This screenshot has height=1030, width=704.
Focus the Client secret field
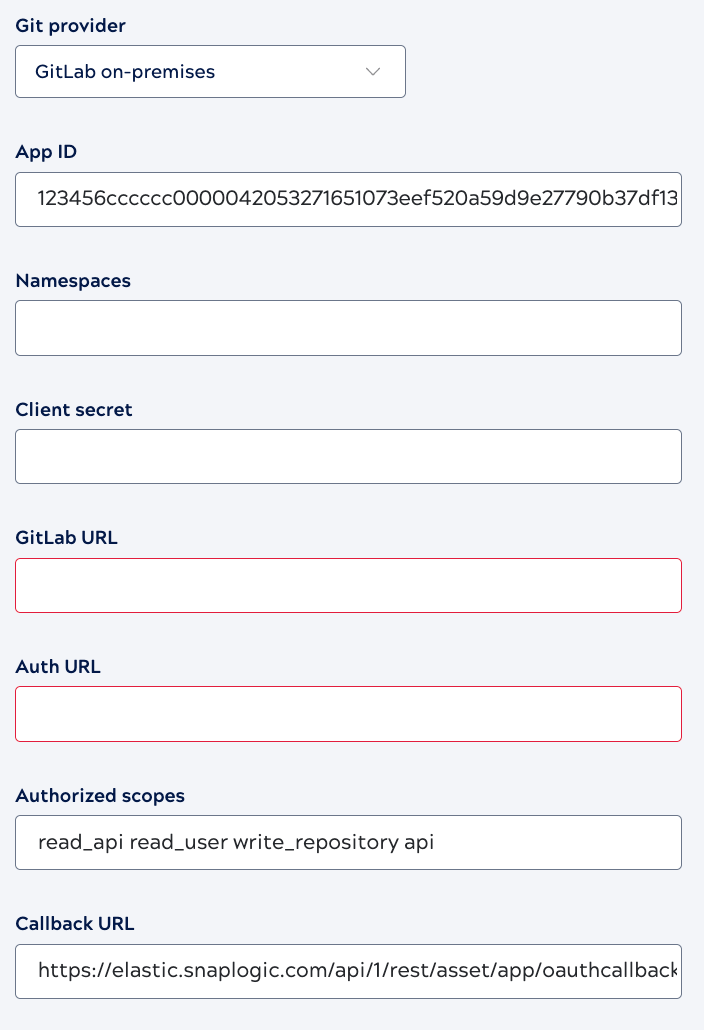[x=348, y=456]
